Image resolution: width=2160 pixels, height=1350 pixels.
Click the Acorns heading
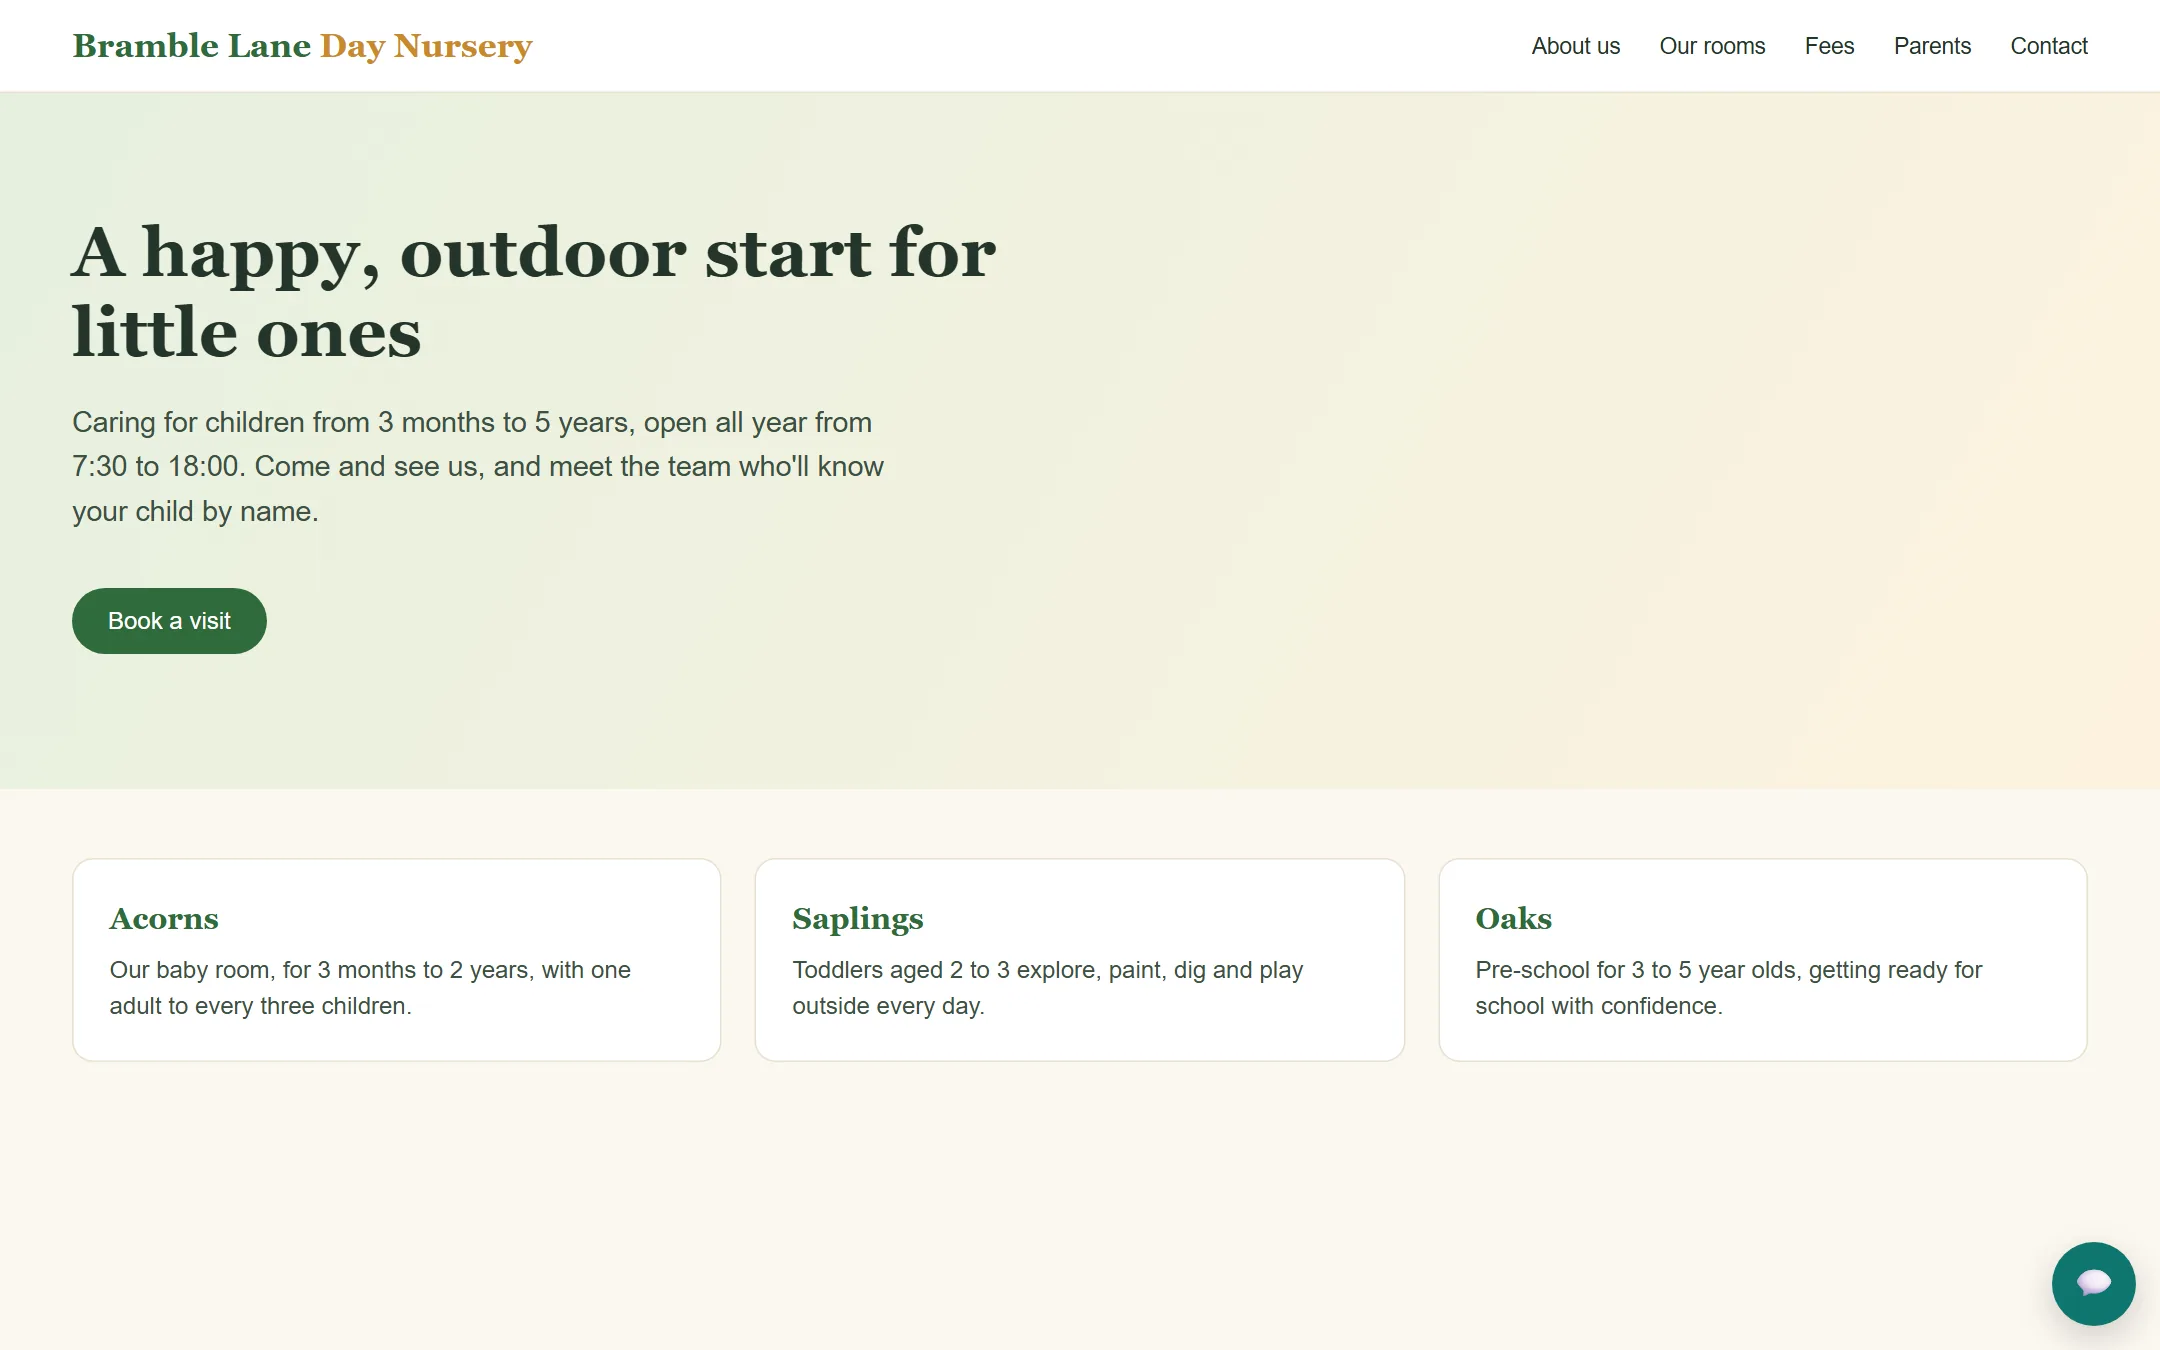(x=164, y=919)
